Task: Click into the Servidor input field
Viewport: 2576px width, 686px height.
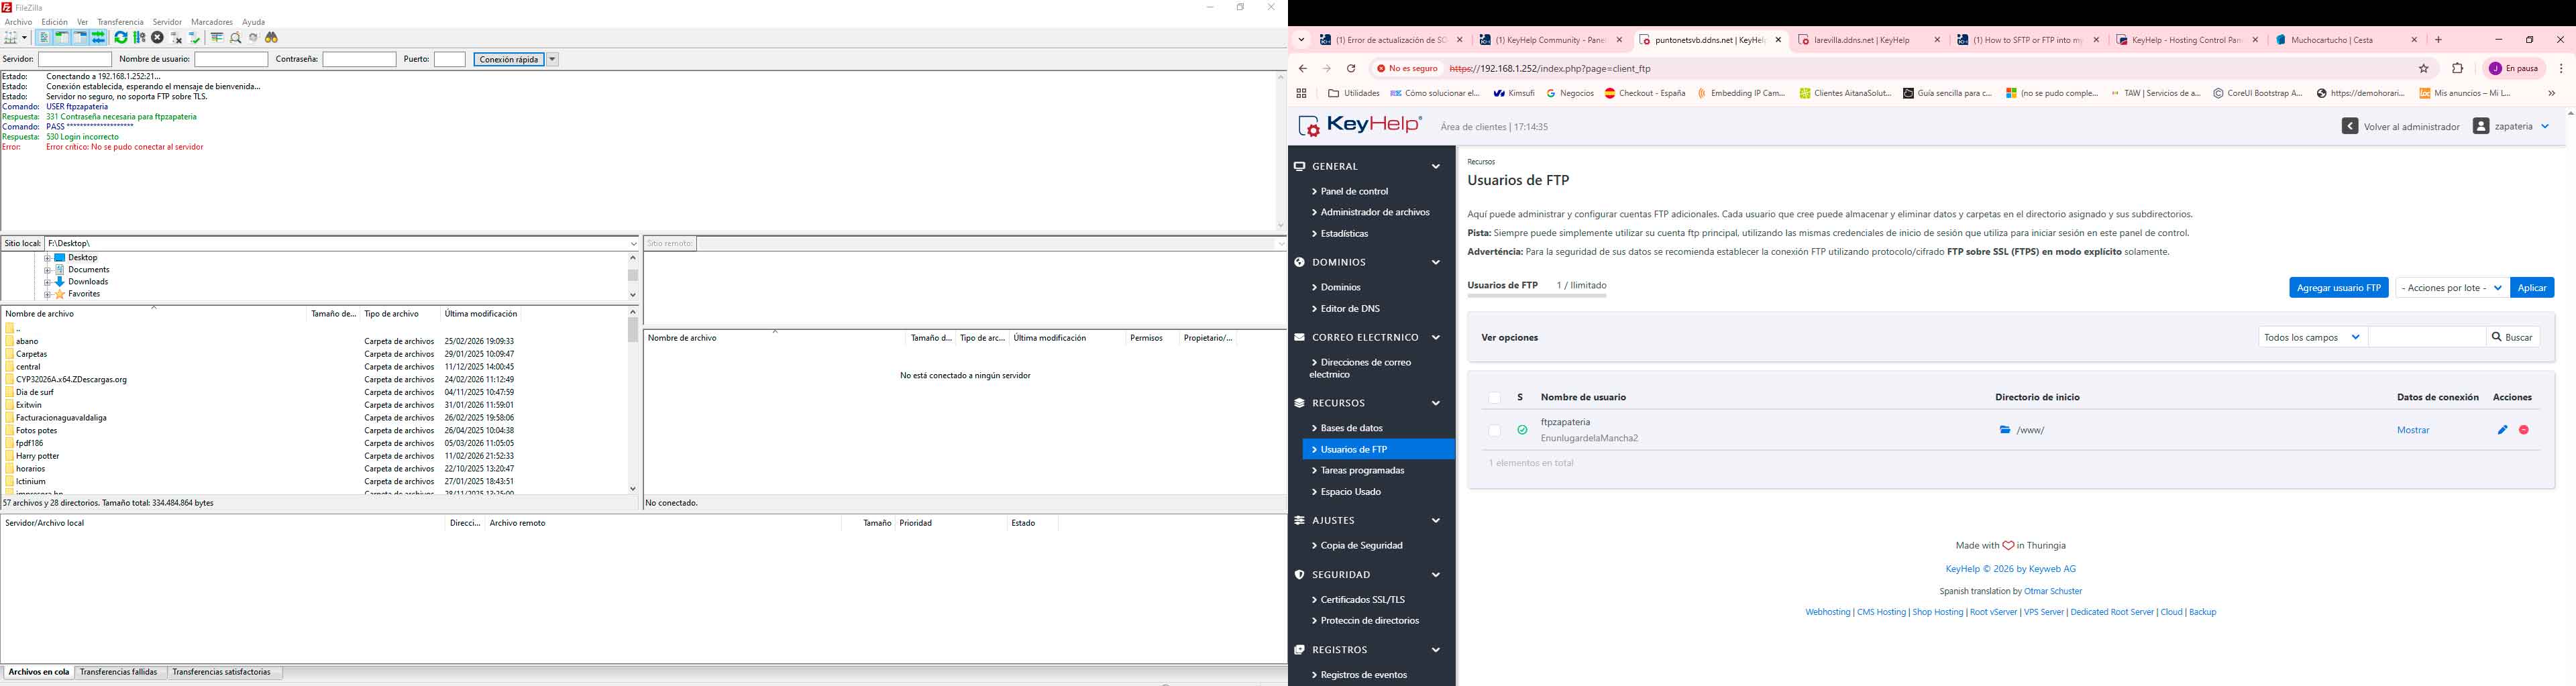Action: click(75, 60)
